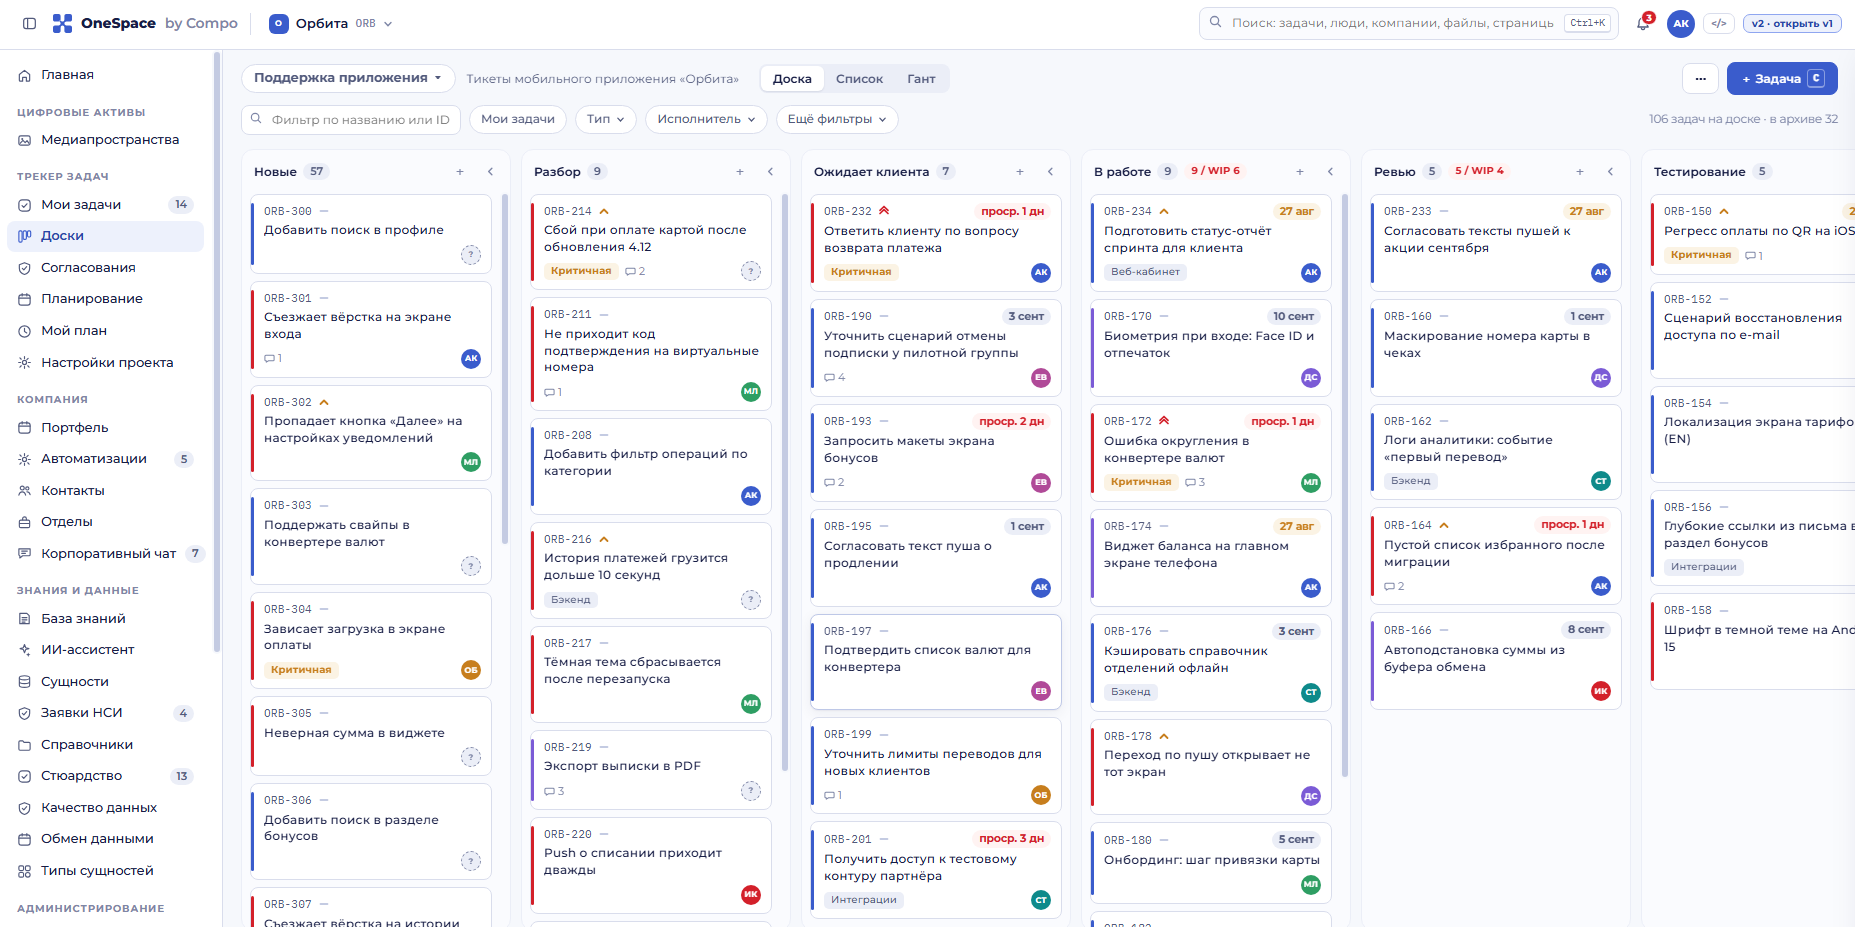Add a card to the Ревью column
This screenshot has width=1855, height=927.
point(1580,172)
